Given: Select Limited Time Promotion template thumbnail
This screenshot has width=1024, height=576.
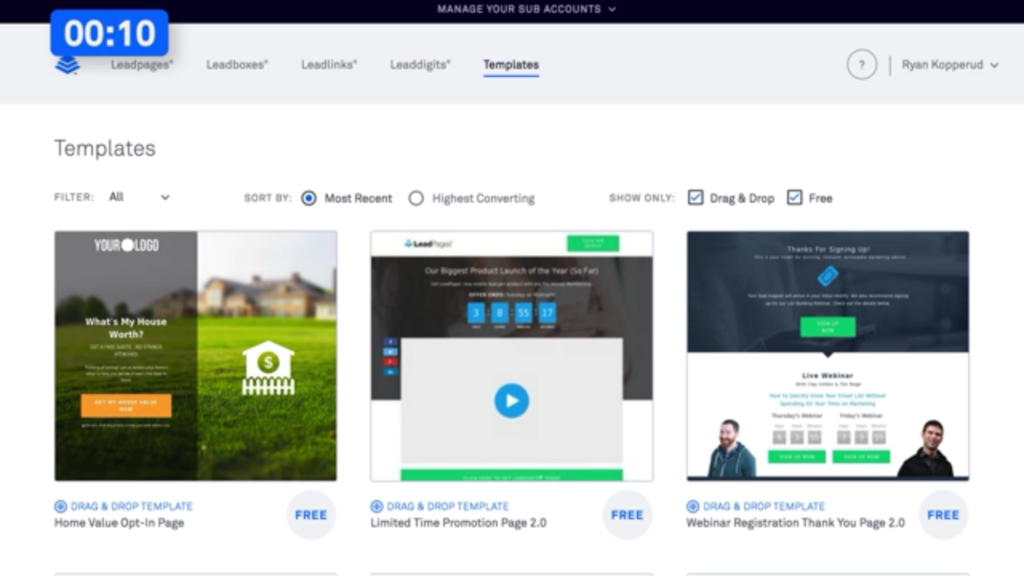Looking at the screenshot, I should 511,356.
